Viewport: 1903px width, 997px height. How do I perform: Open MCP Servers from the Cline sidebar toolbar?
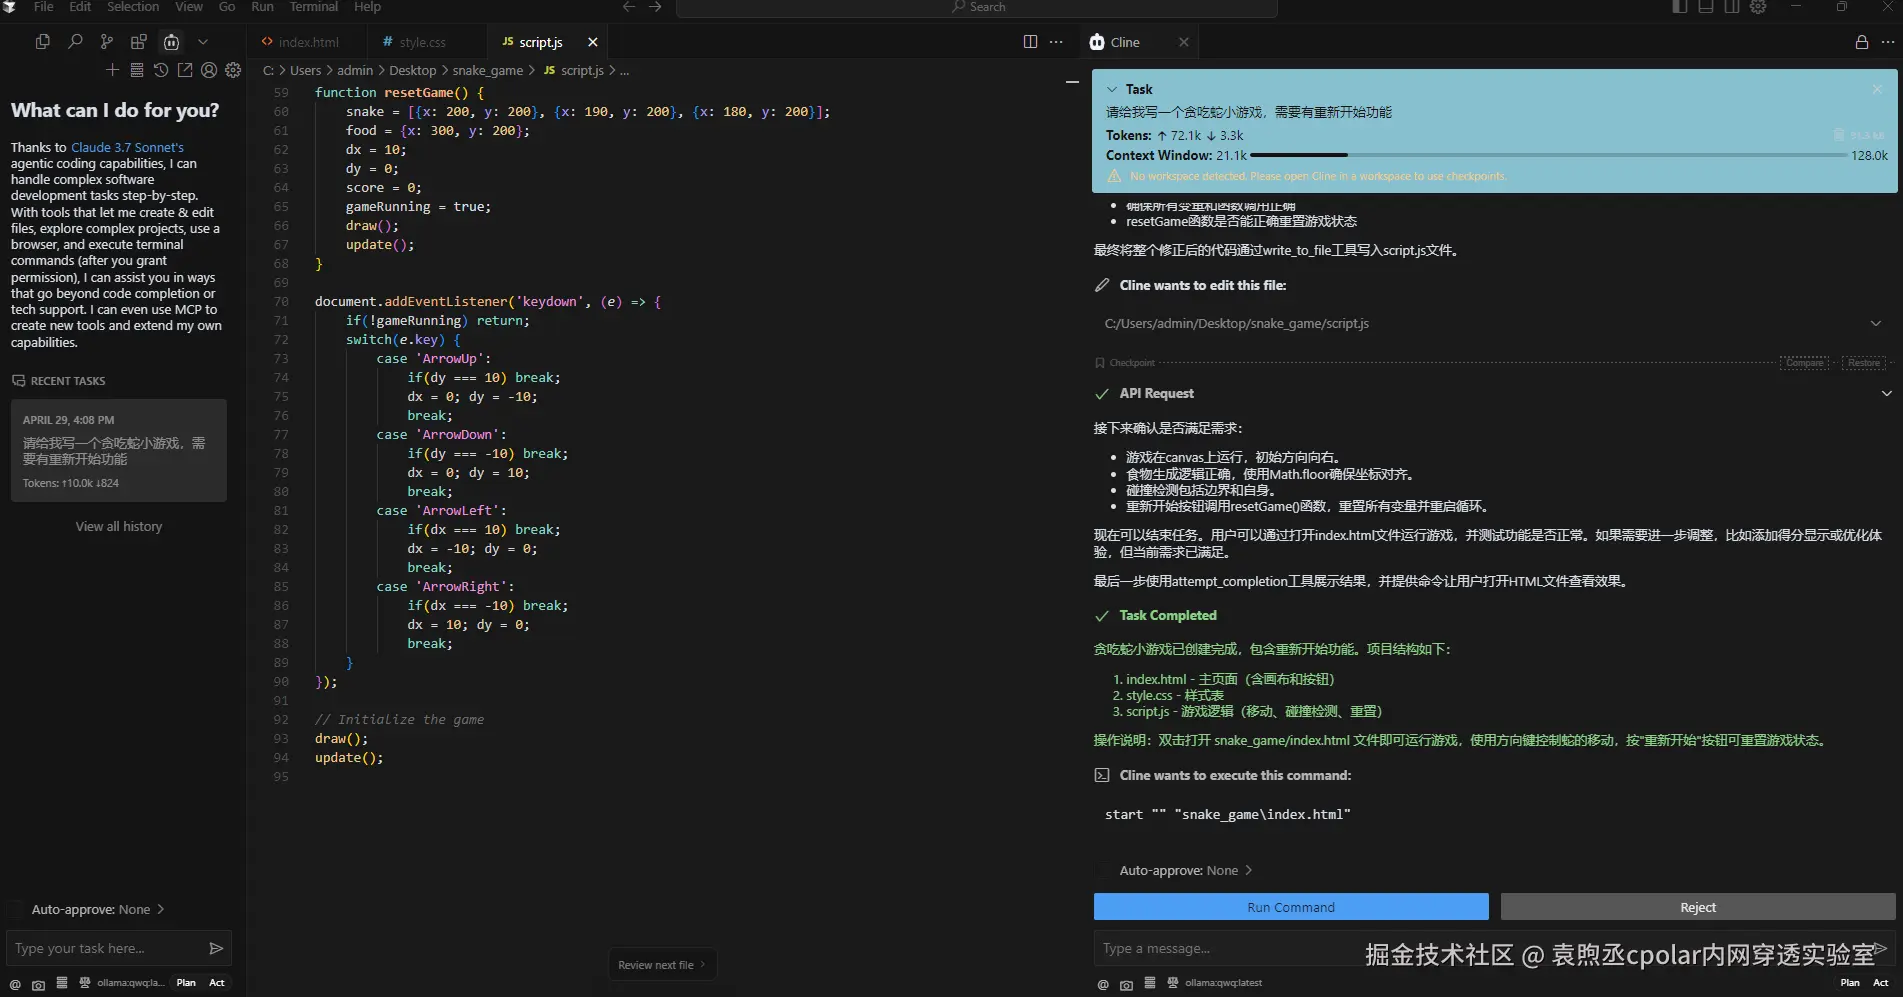click(x=137, y=70)
